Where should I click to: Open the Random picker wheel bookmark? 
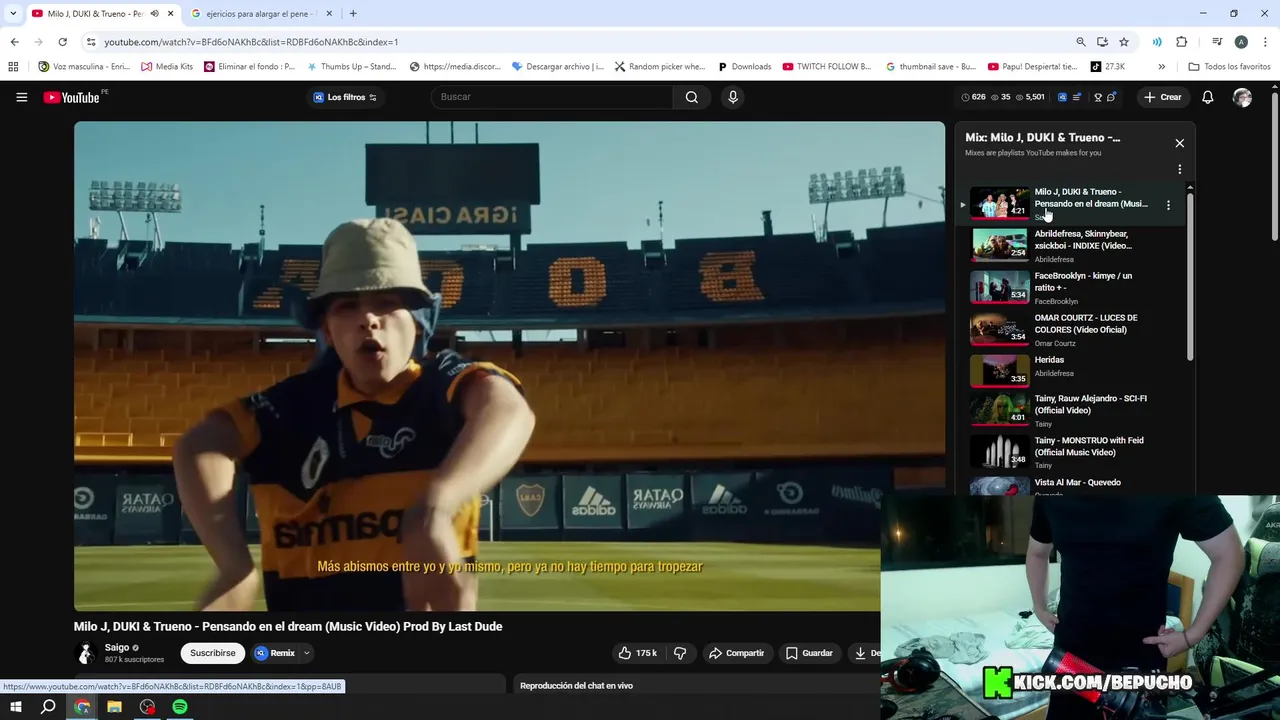click(x=660, y=67)
